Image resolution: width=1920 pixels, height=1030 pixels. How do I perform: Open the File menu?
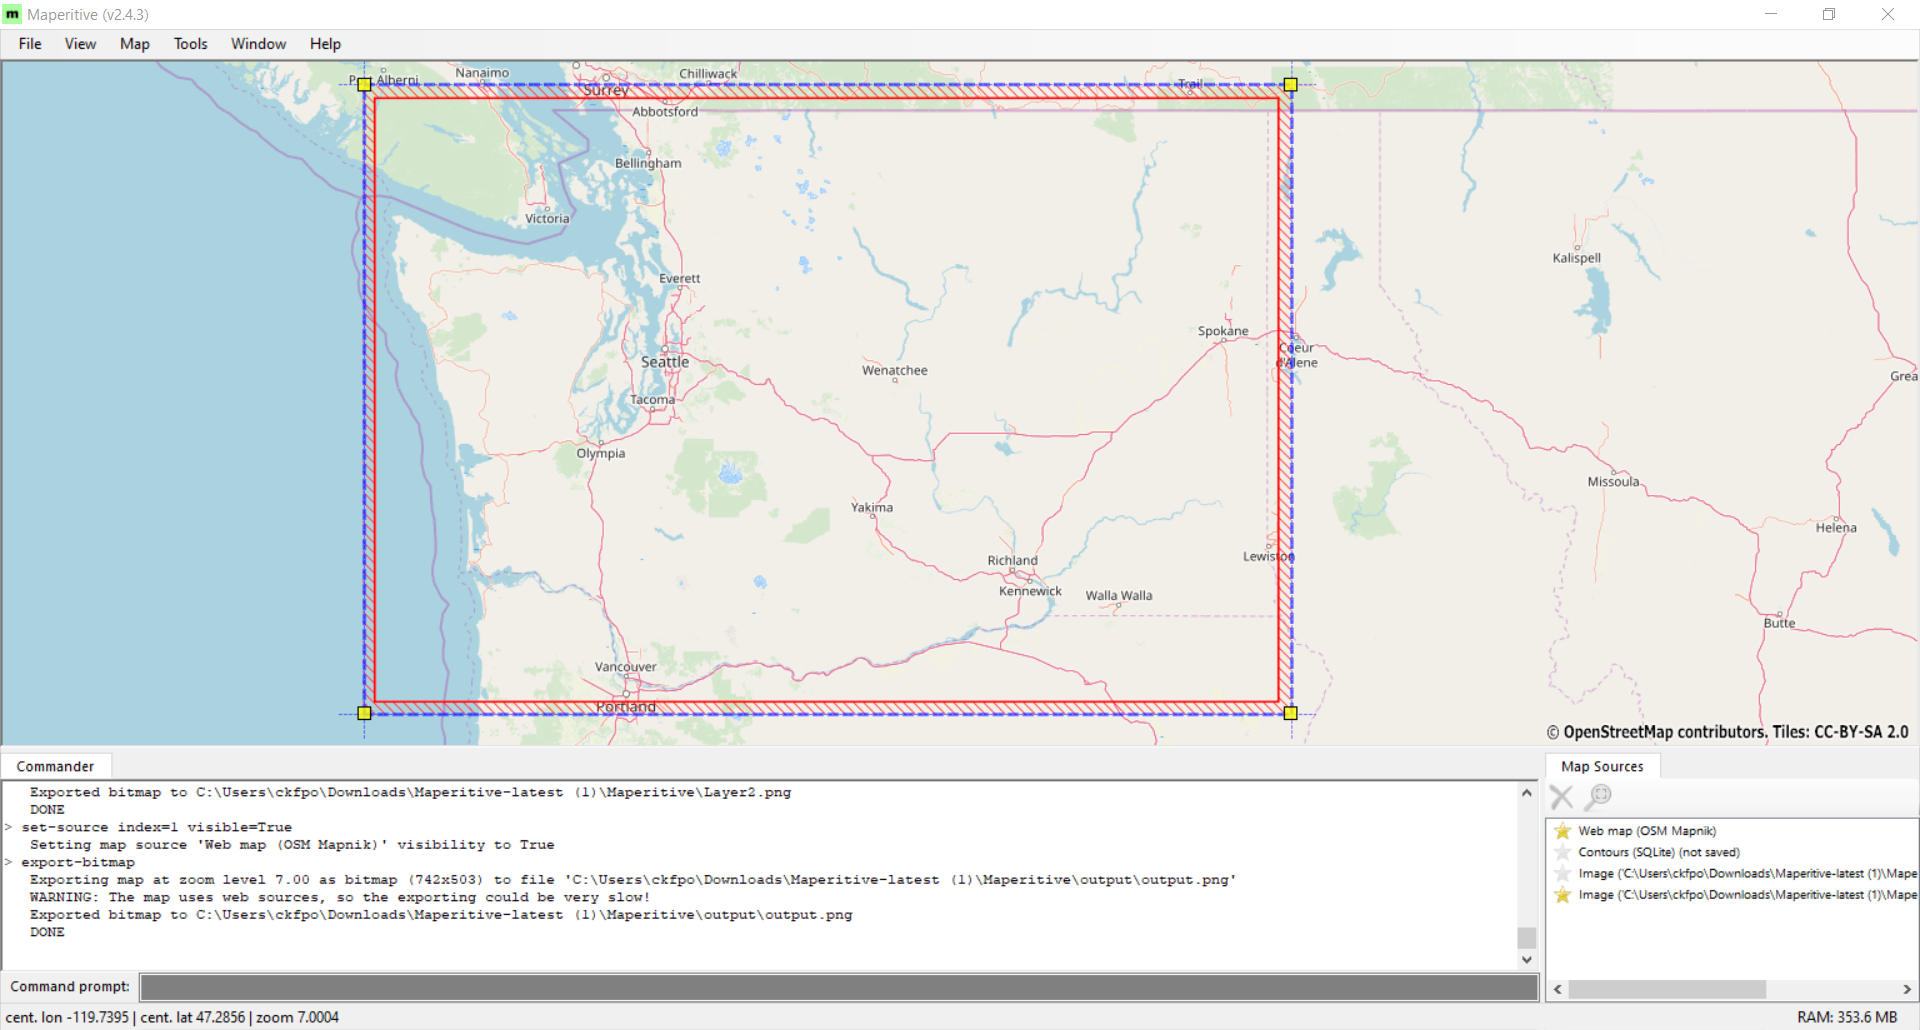pos(29,44)
